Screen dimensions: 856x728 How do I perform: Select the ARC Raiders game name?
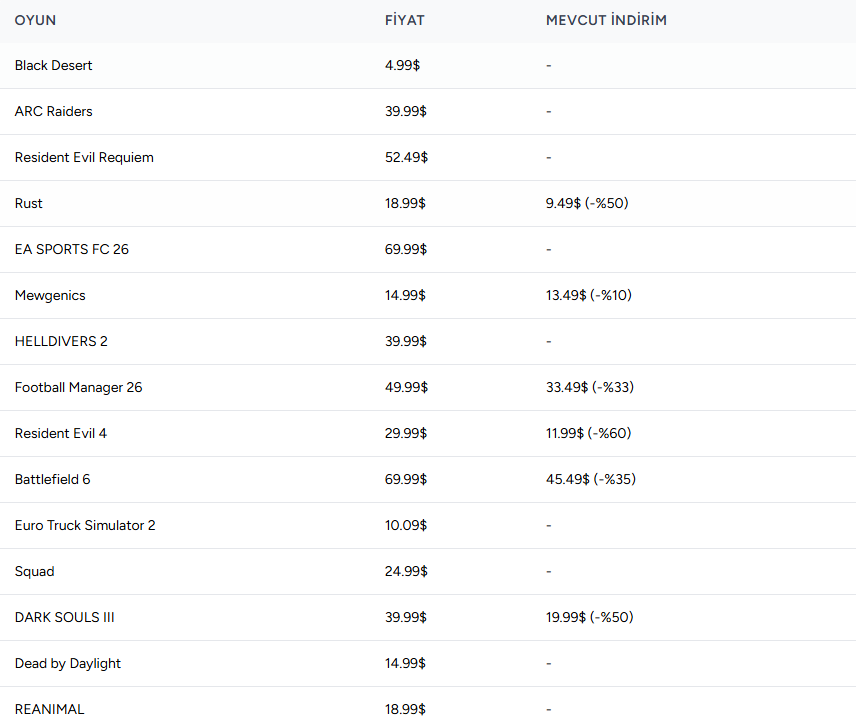point(54,111)
